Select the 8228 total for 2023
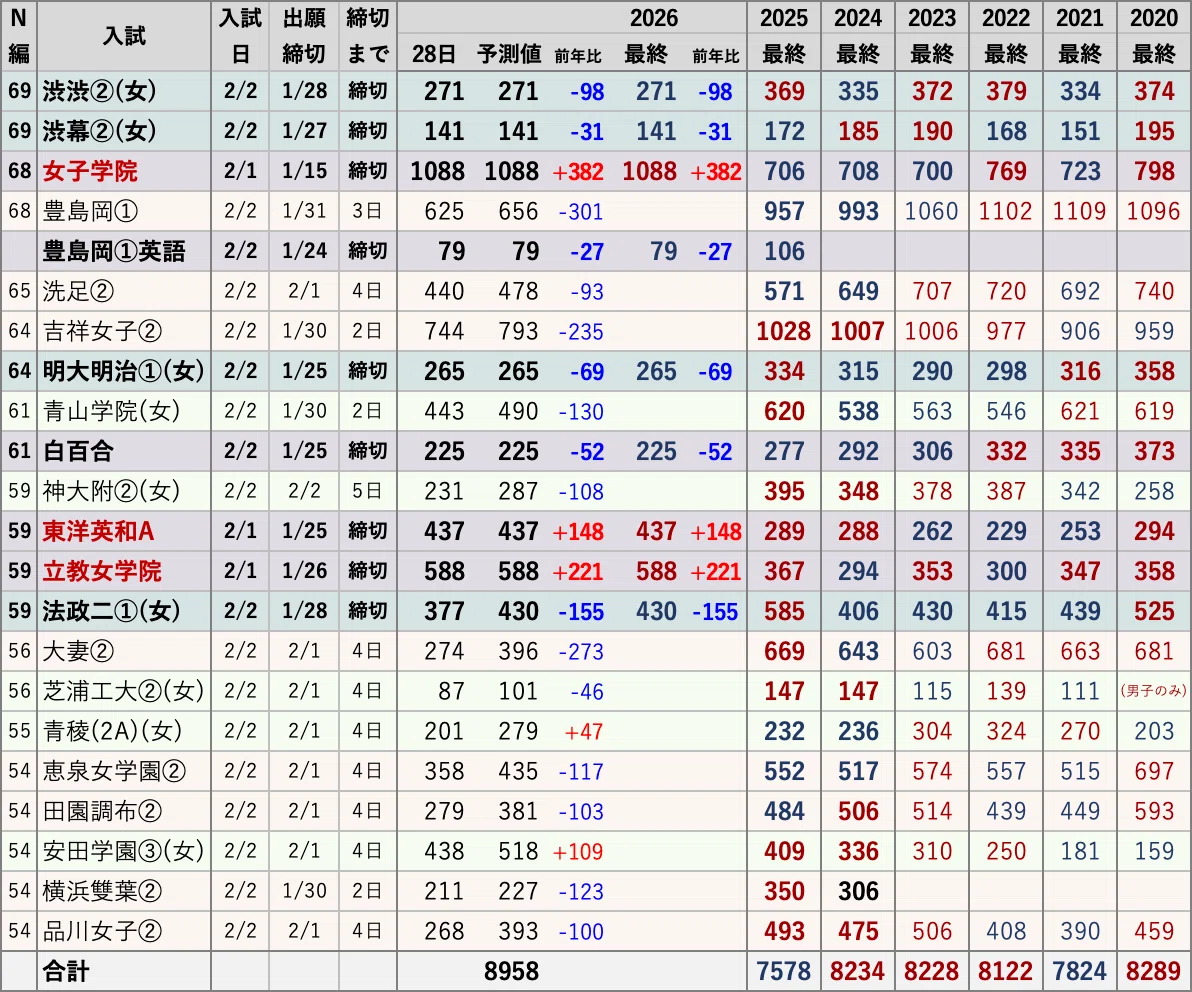Viewport: 1192px width, 992px height. click(932, 971)
